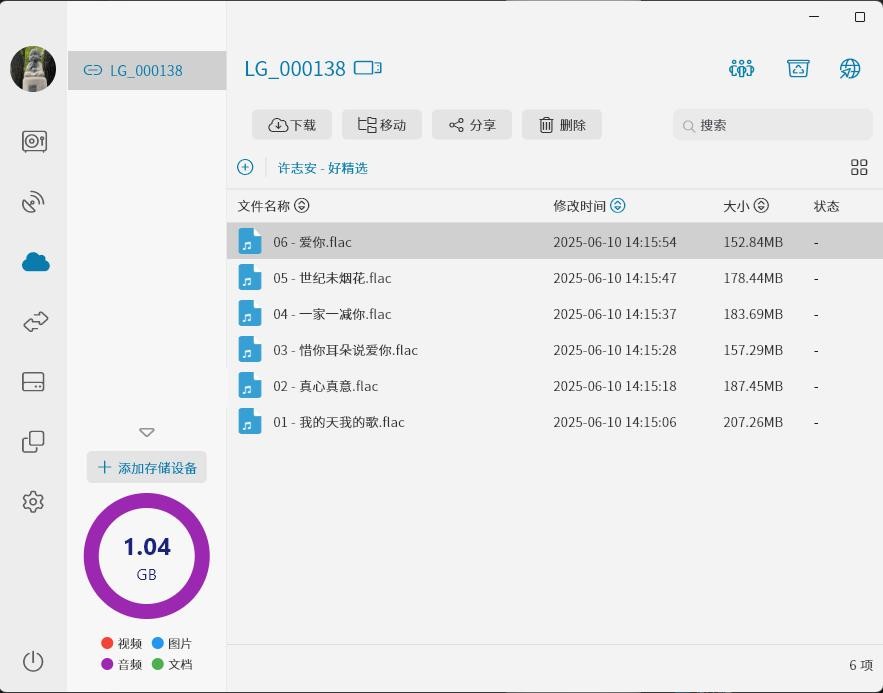The image size is (883, 693).
Task: Select the cloud icon in sidebar
Action: coord(35,262)
